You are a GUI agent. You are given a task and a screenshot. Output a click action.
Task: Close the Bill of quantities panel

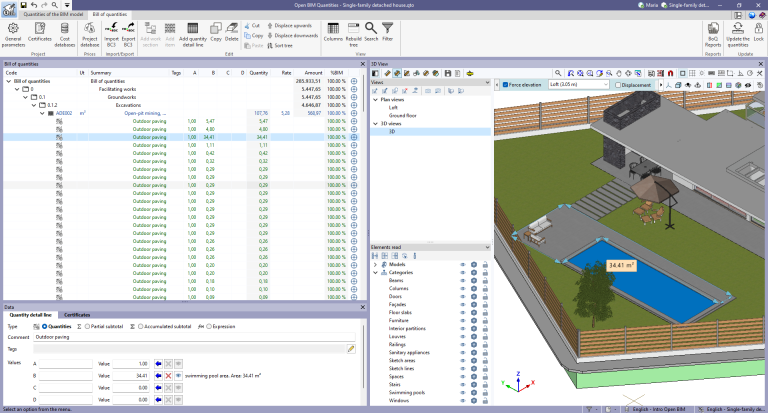[x=363, y=64]
